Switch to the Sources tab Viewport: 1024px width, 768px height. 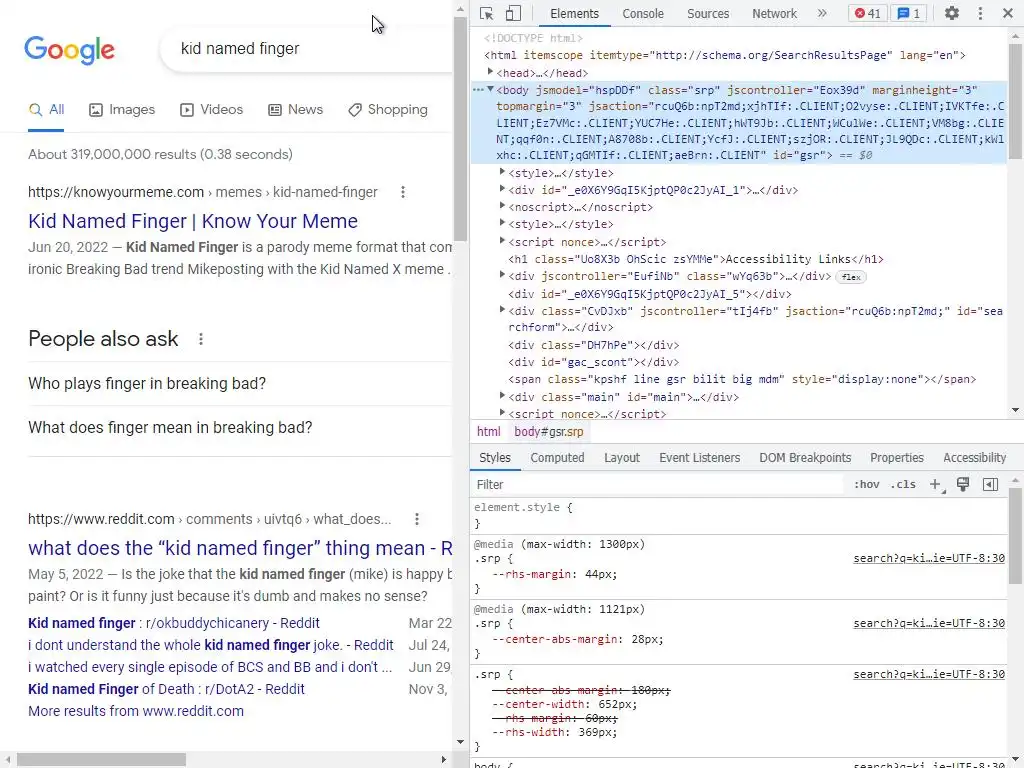click(708, 13)
